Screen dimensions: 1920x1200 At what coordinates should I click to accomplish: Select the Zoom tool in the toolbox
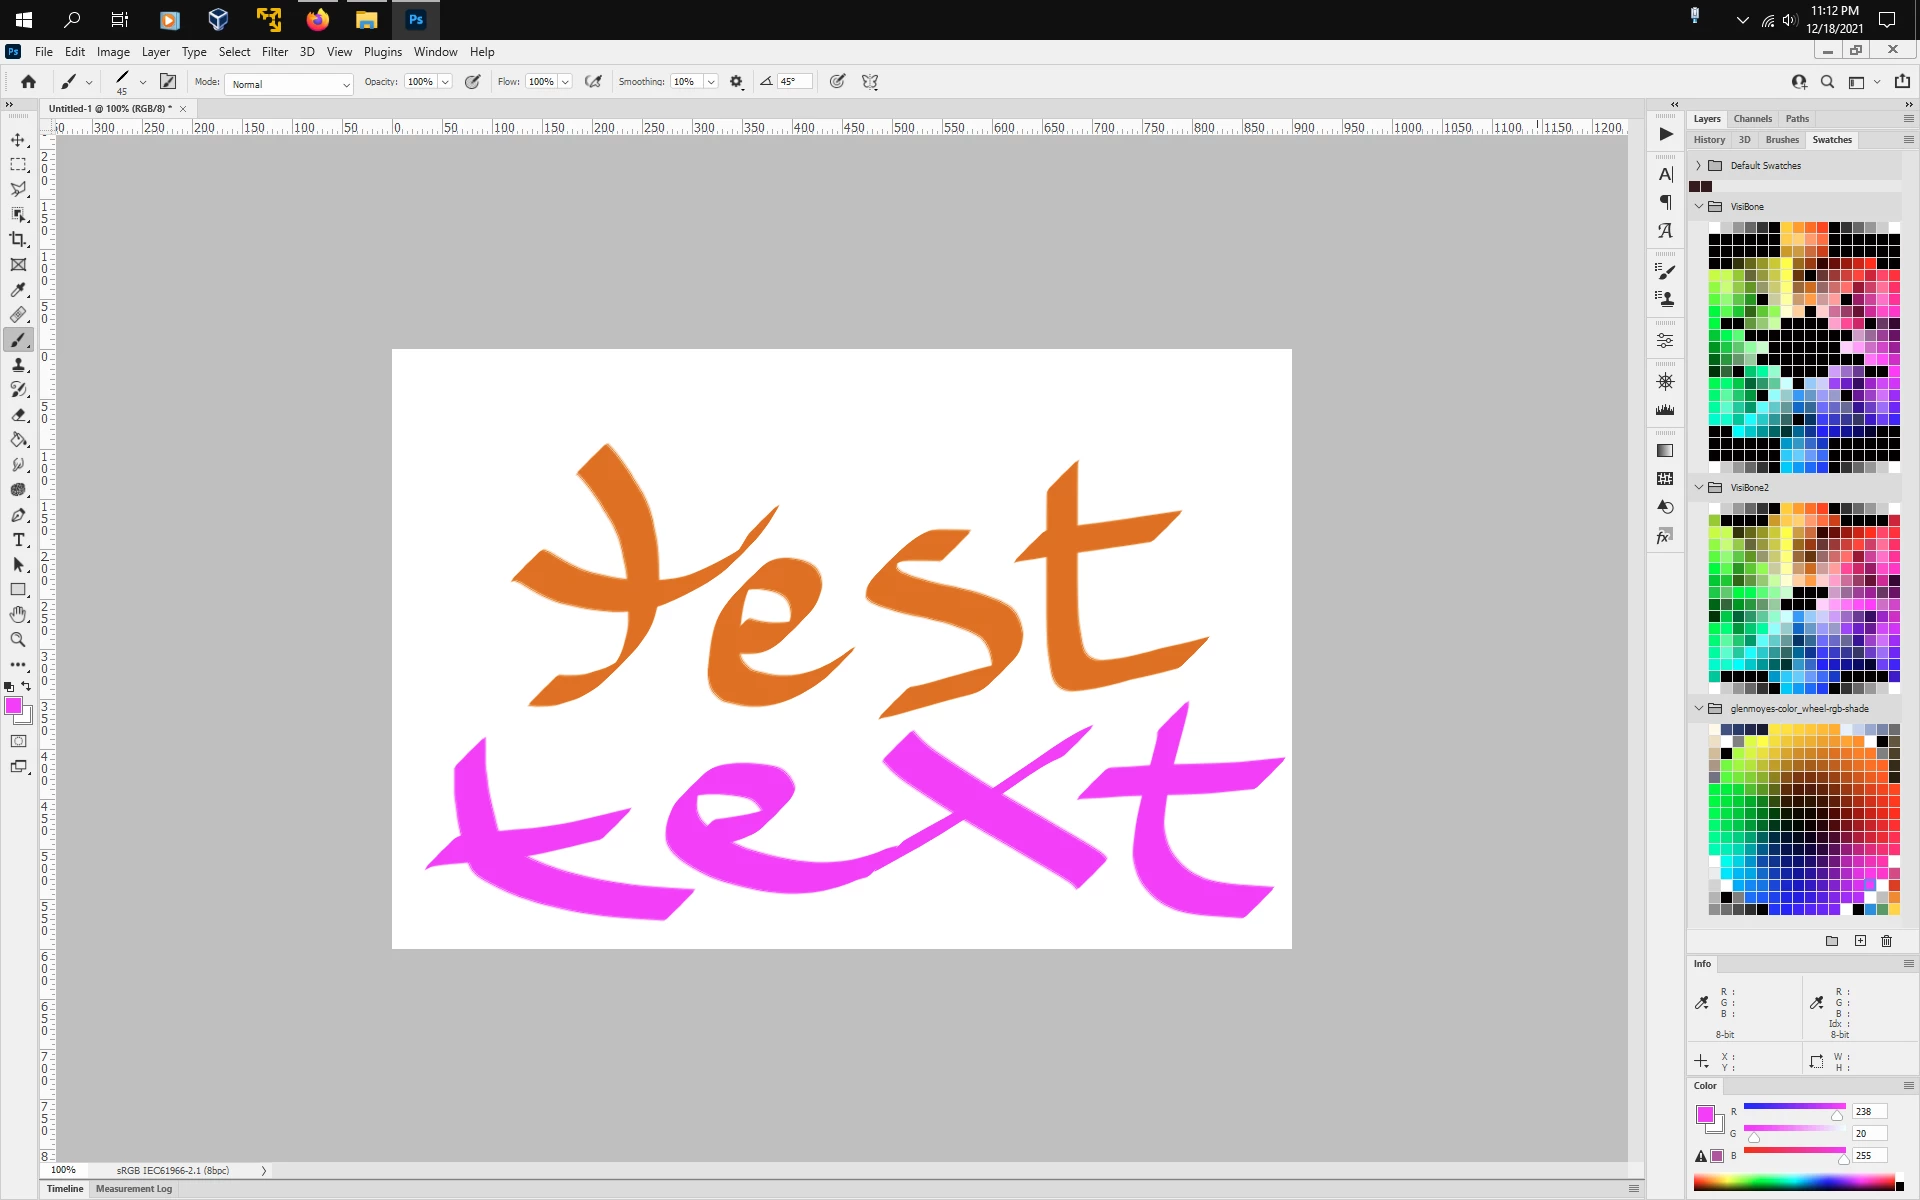click(18, 640)
